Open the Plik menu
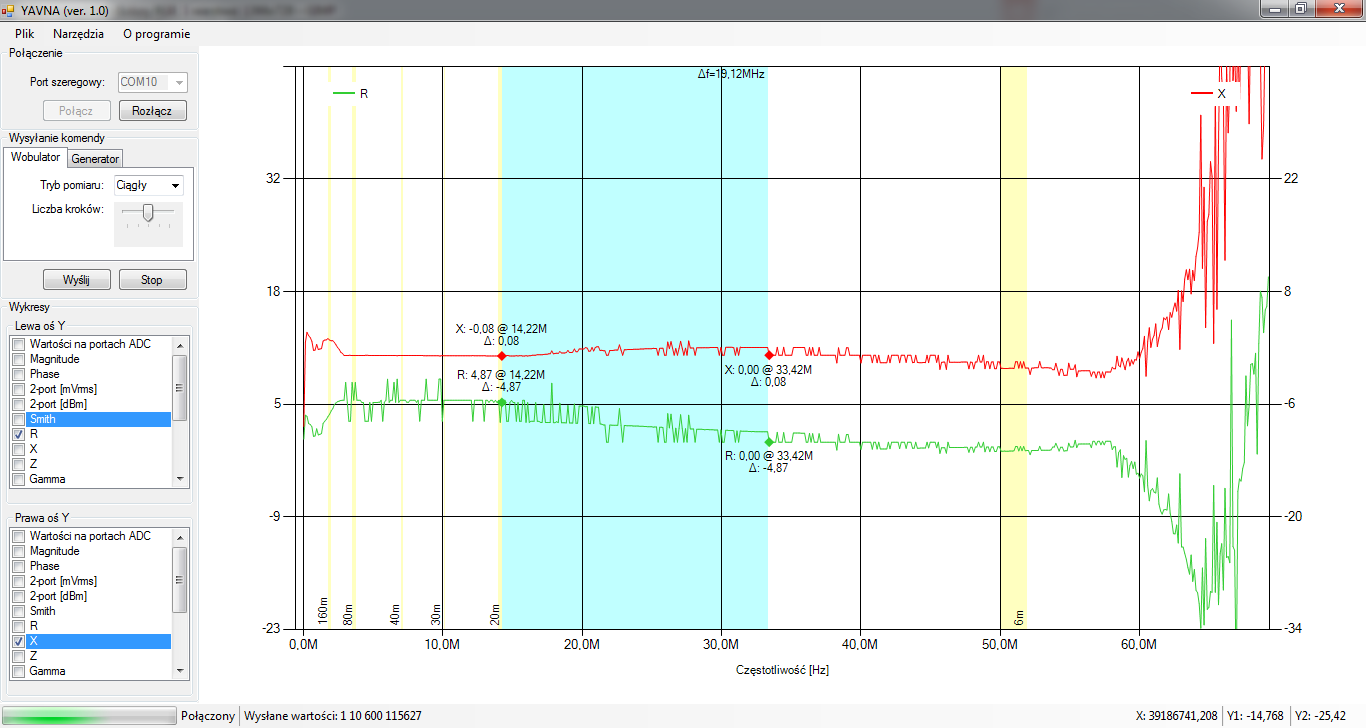This screenshot has height=728, width=1366. [x=25, y=34]
